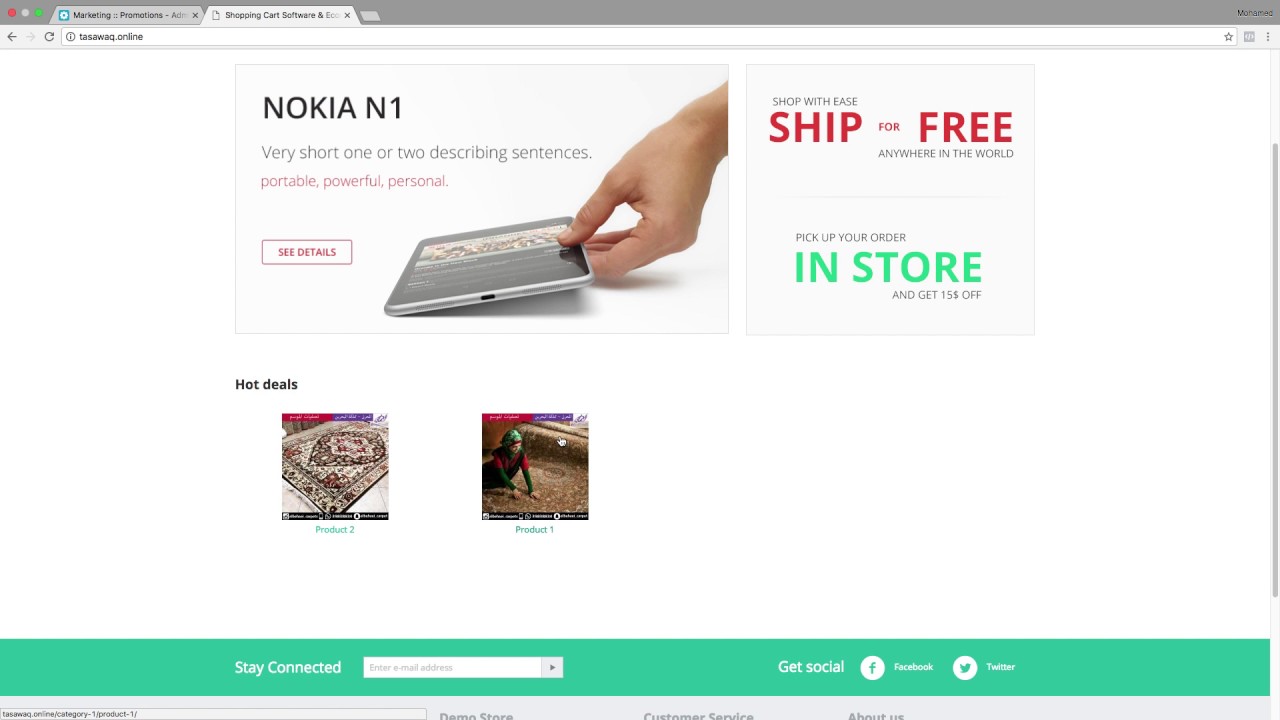
Task: Switch to Marketing :: Promotions tab
Action: coord(127,15)
